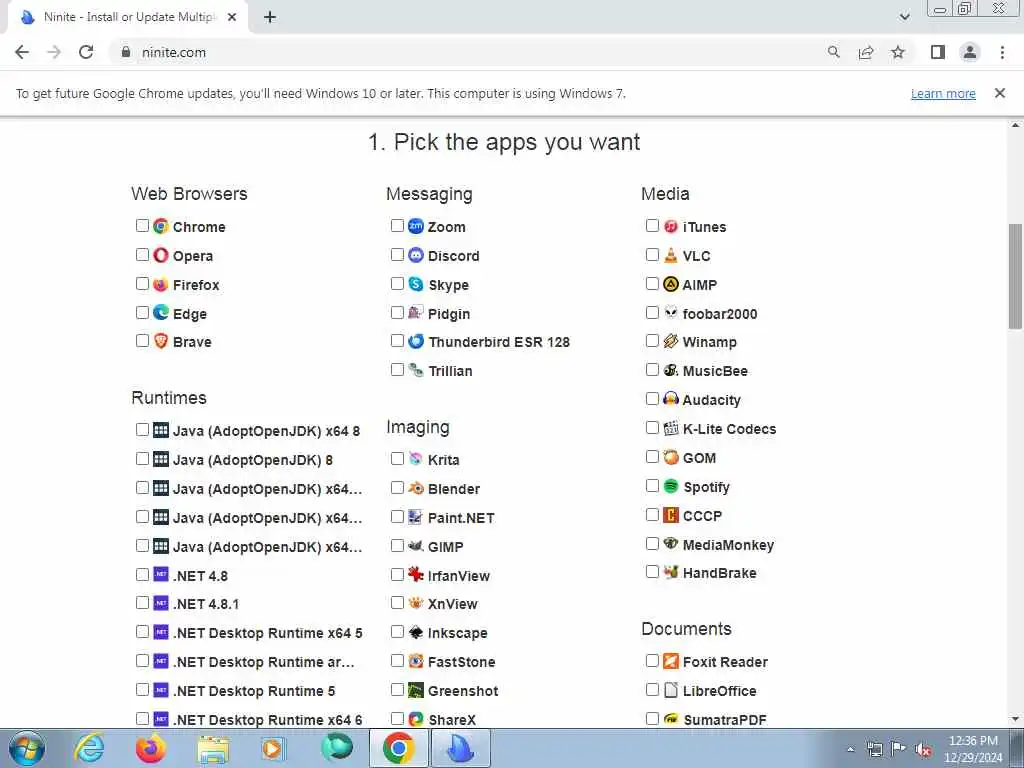Click the Discord icon
Screen dimensions: 1024x768
(416, 255)
